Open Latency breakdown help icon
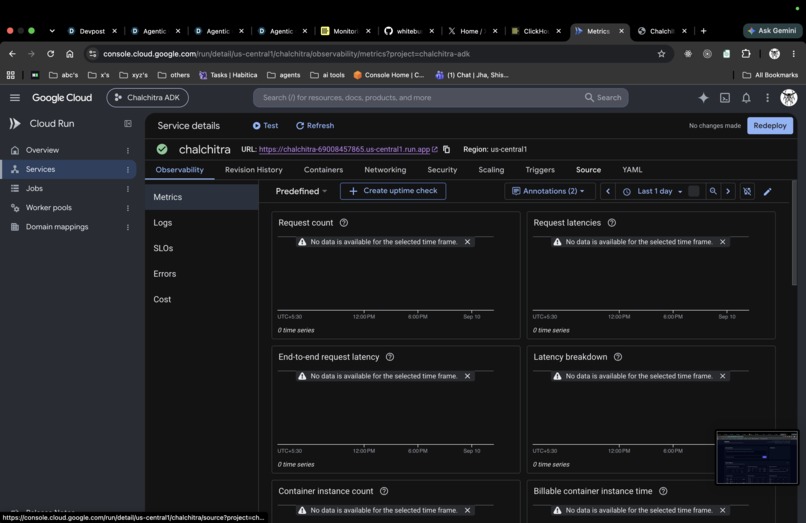Screen dimensions: 806x523 (618, 357)
